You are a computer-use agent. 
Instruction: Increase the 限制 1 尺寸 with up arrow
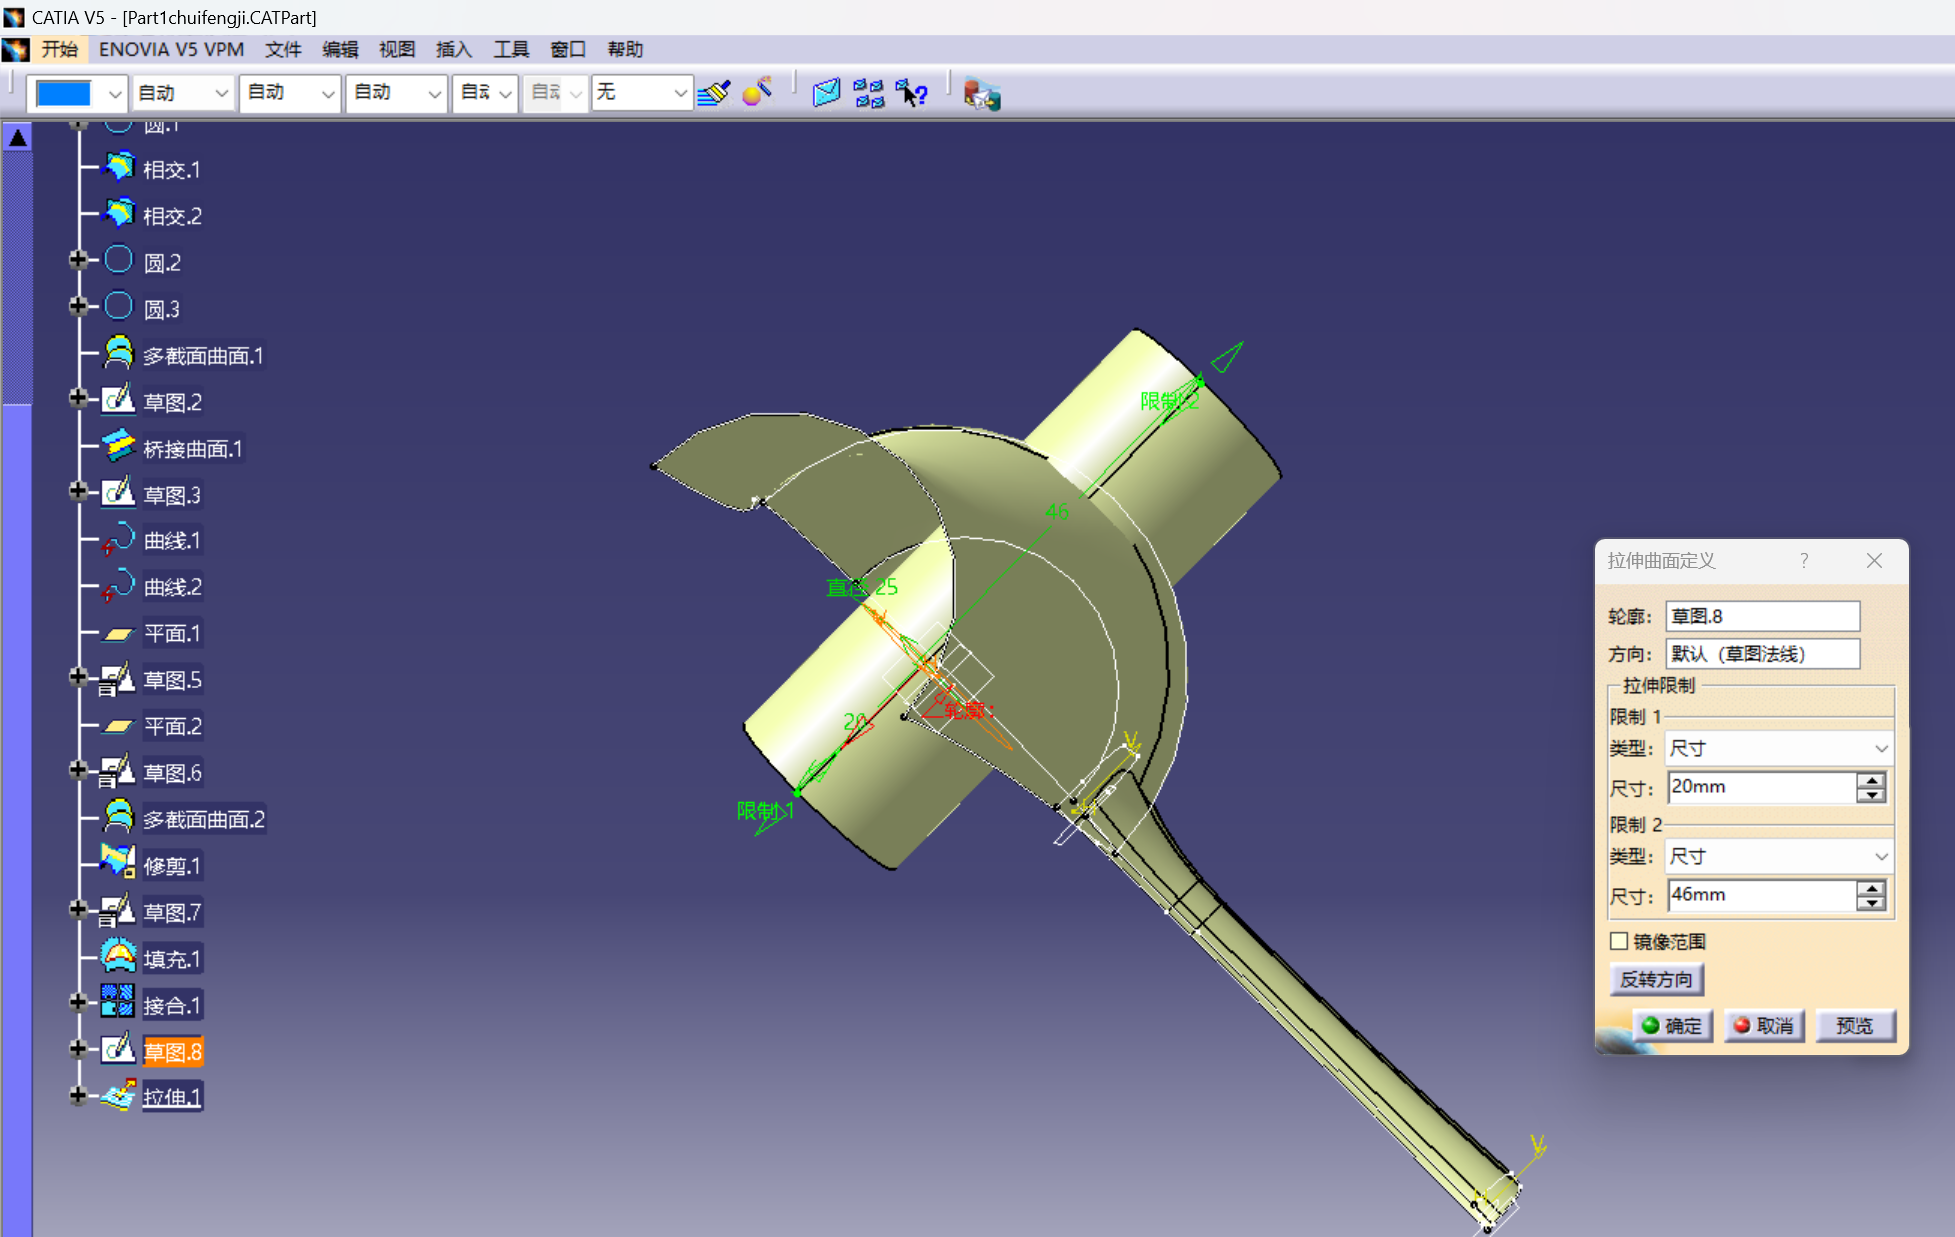coord(1871,780)
